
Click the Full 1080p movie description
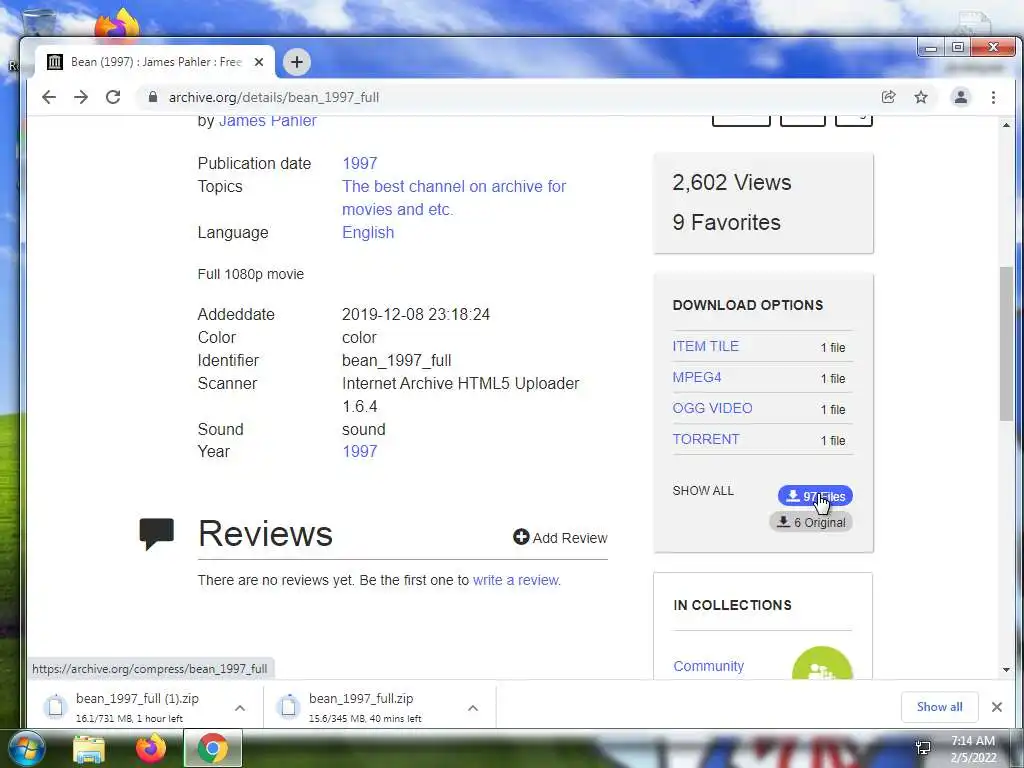point(251,274)
